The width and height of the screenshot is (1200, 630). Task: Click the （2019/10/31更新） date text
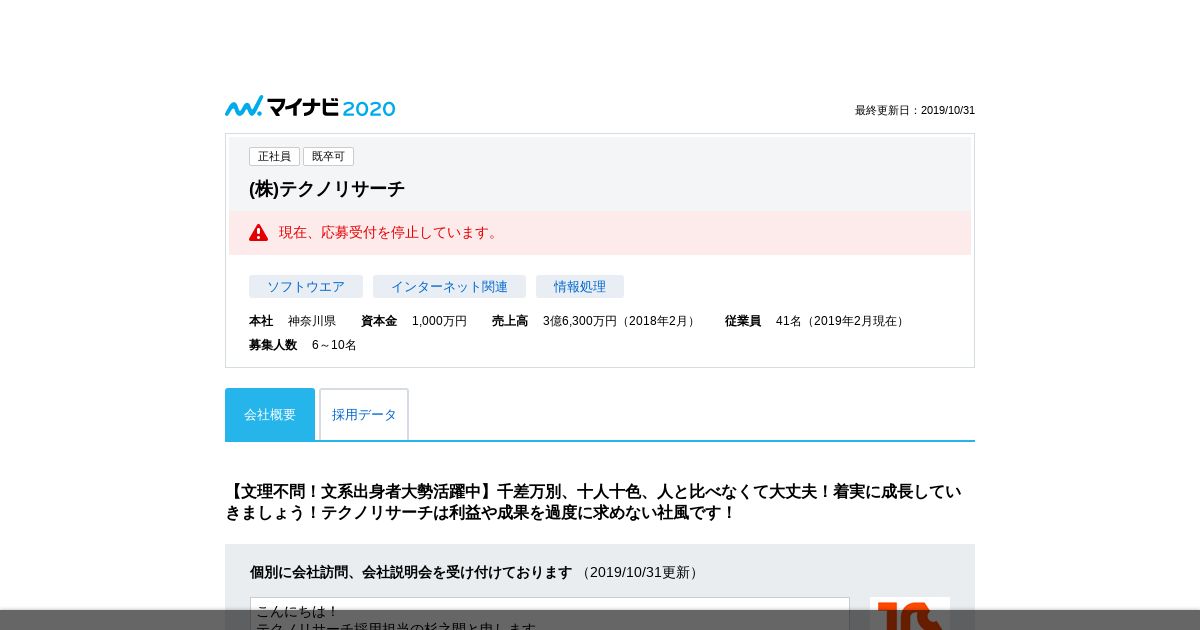pyautogui.click(x=640, y=572)
